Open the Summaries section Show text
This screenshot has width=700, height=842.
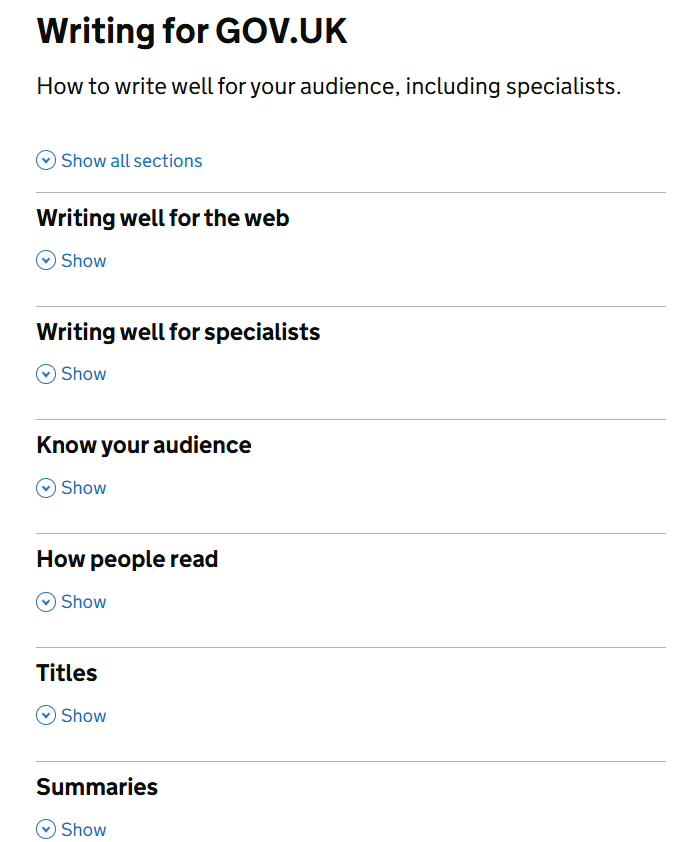[x=84, y=830]
